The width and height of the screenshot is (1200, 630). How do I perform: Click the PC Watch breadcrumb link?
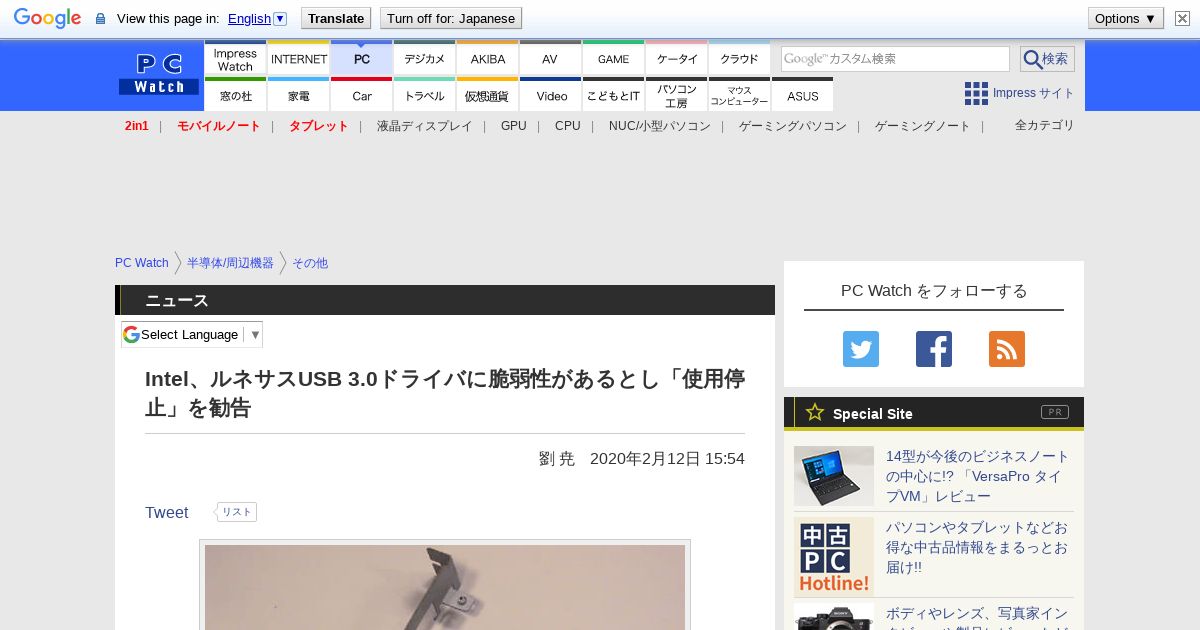pos(142,263)
